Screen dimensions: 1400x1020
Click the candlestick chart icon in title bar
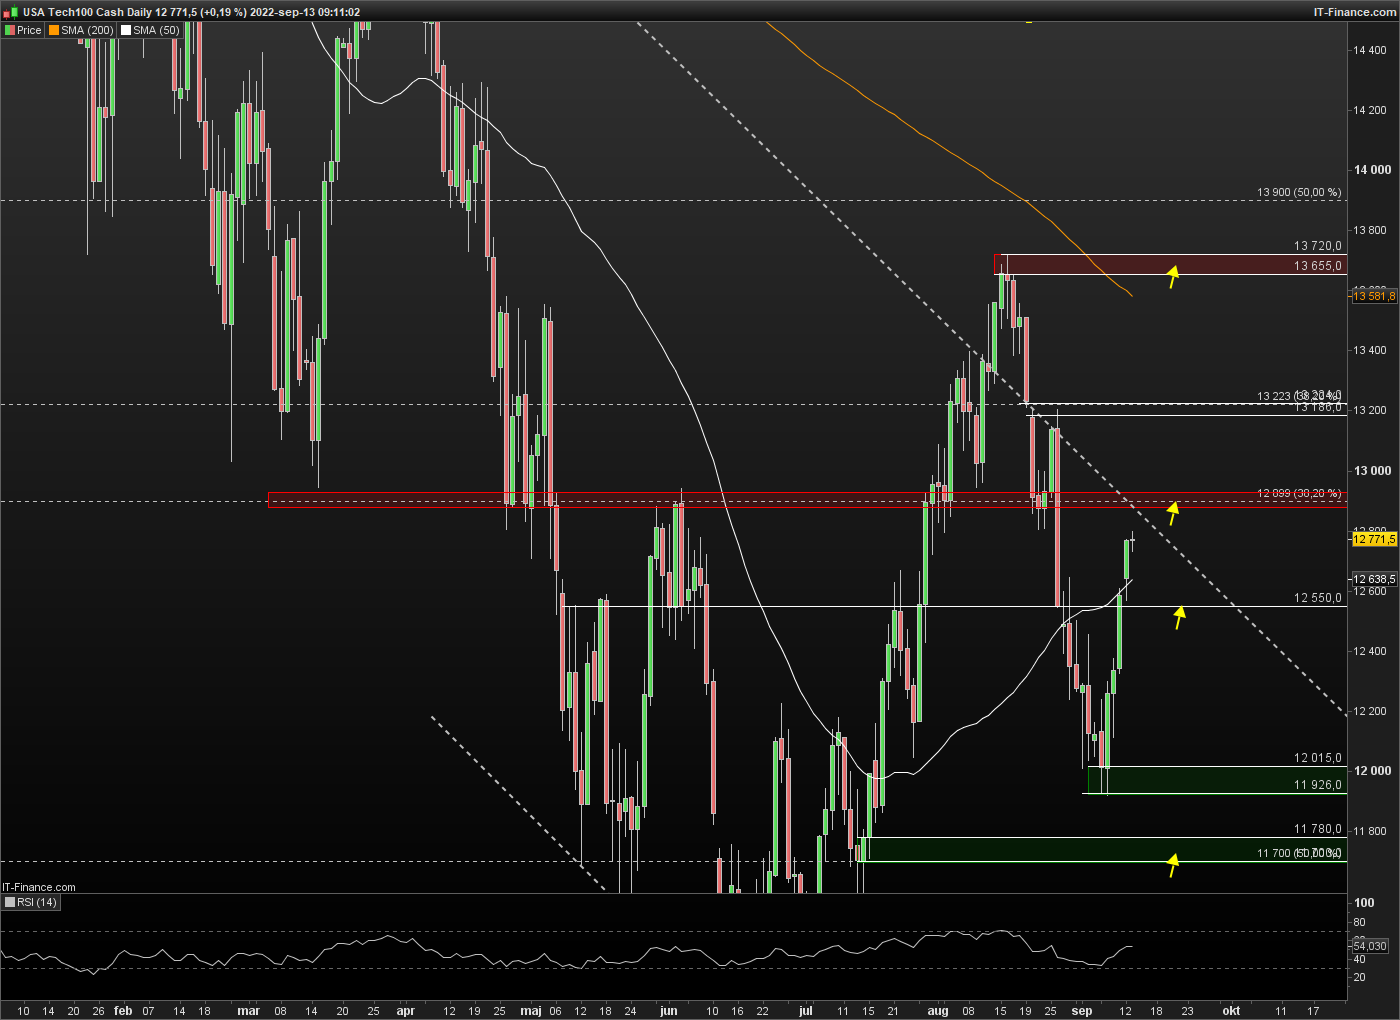pos(11,11)
